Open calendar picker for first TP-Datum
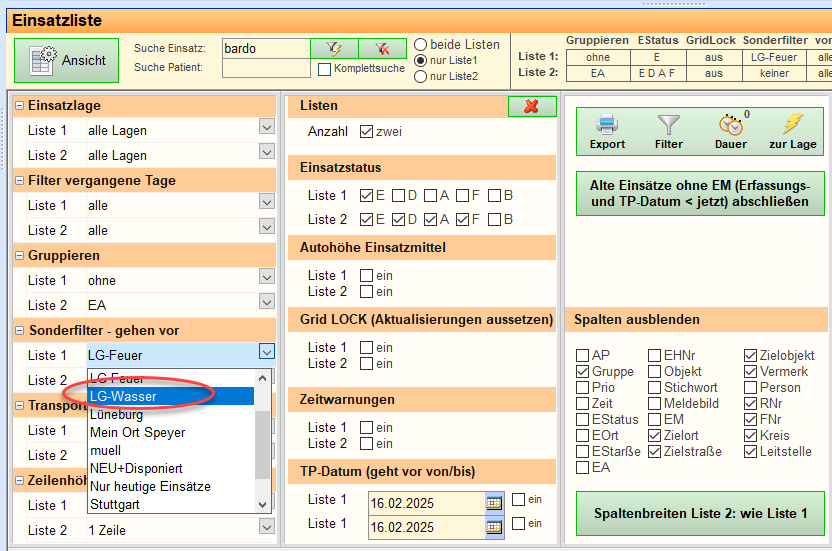The width and height of the screenshot is (832, 551). click(x=493, y=500)
